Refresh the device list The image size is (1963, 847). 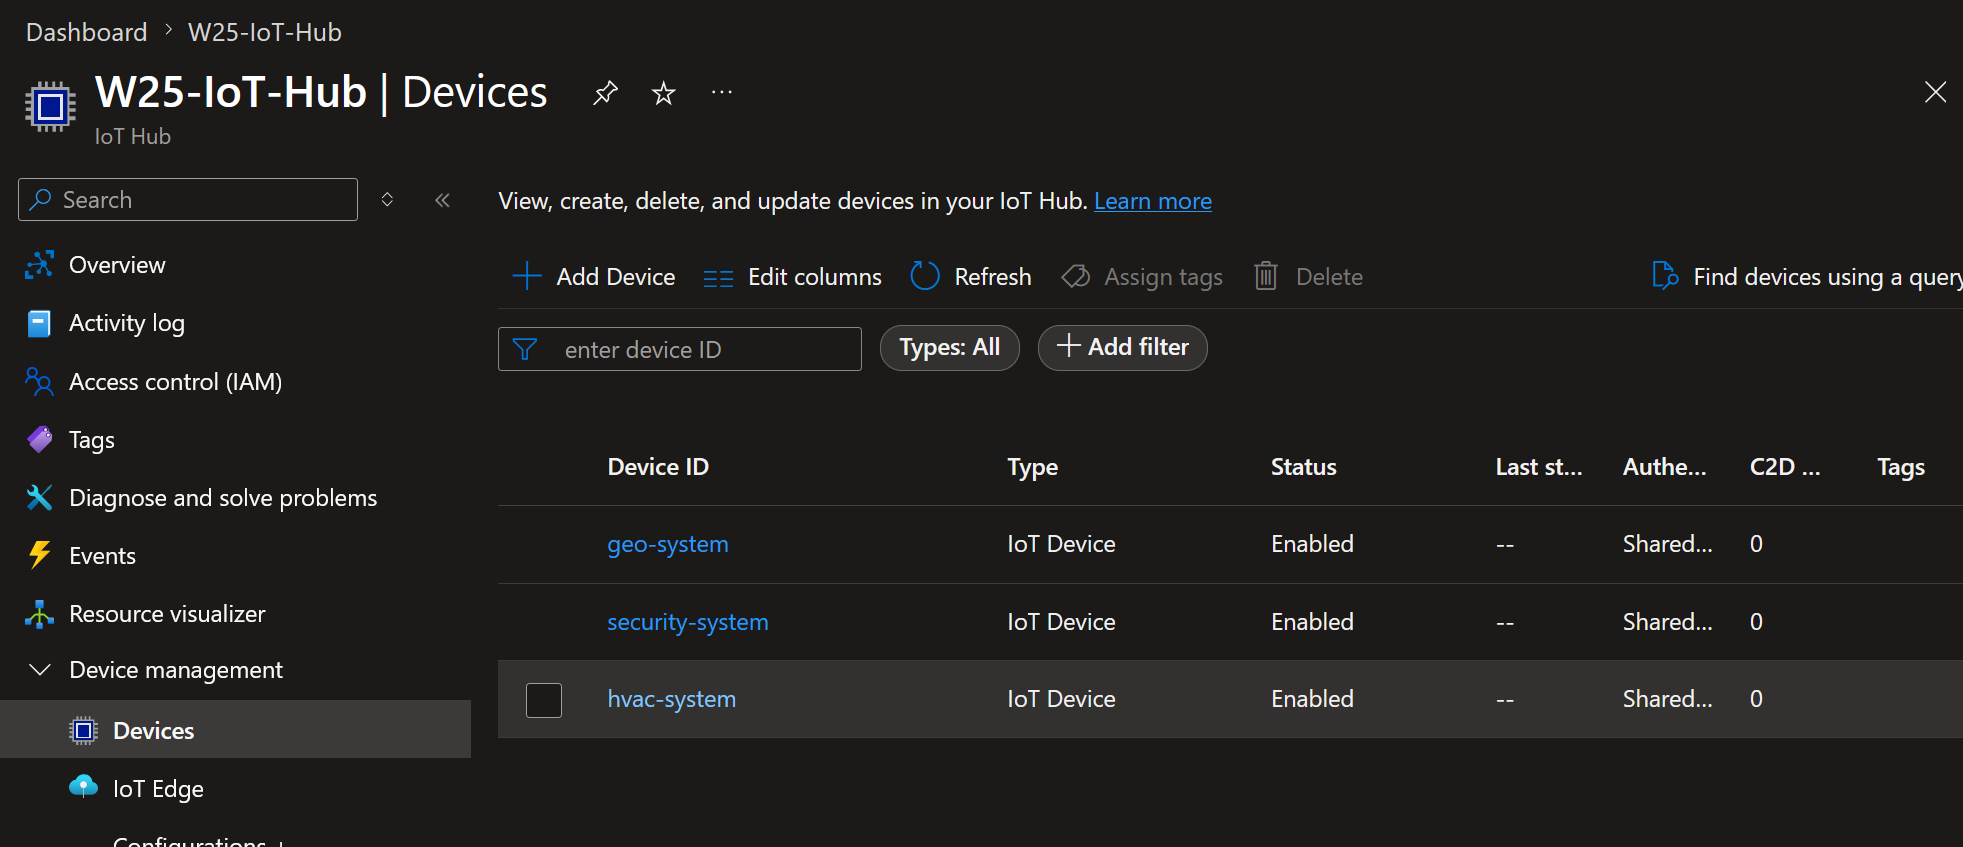[x=971, y=277]
